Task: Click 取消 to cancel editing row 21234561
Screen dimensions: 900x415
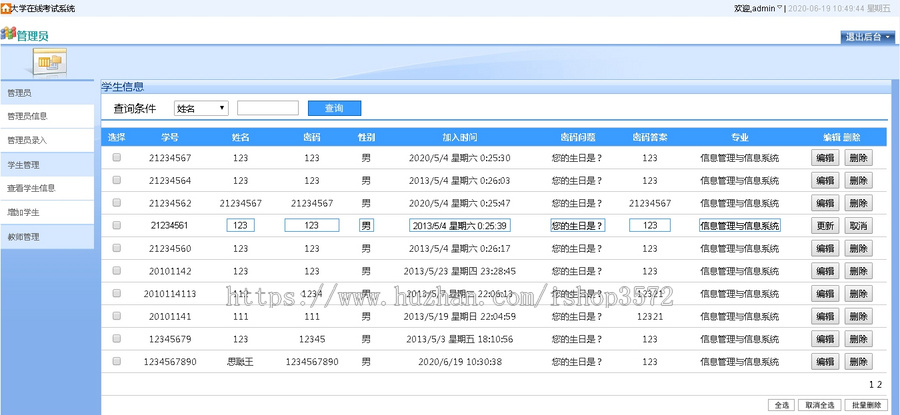Action: pos(859,226)
